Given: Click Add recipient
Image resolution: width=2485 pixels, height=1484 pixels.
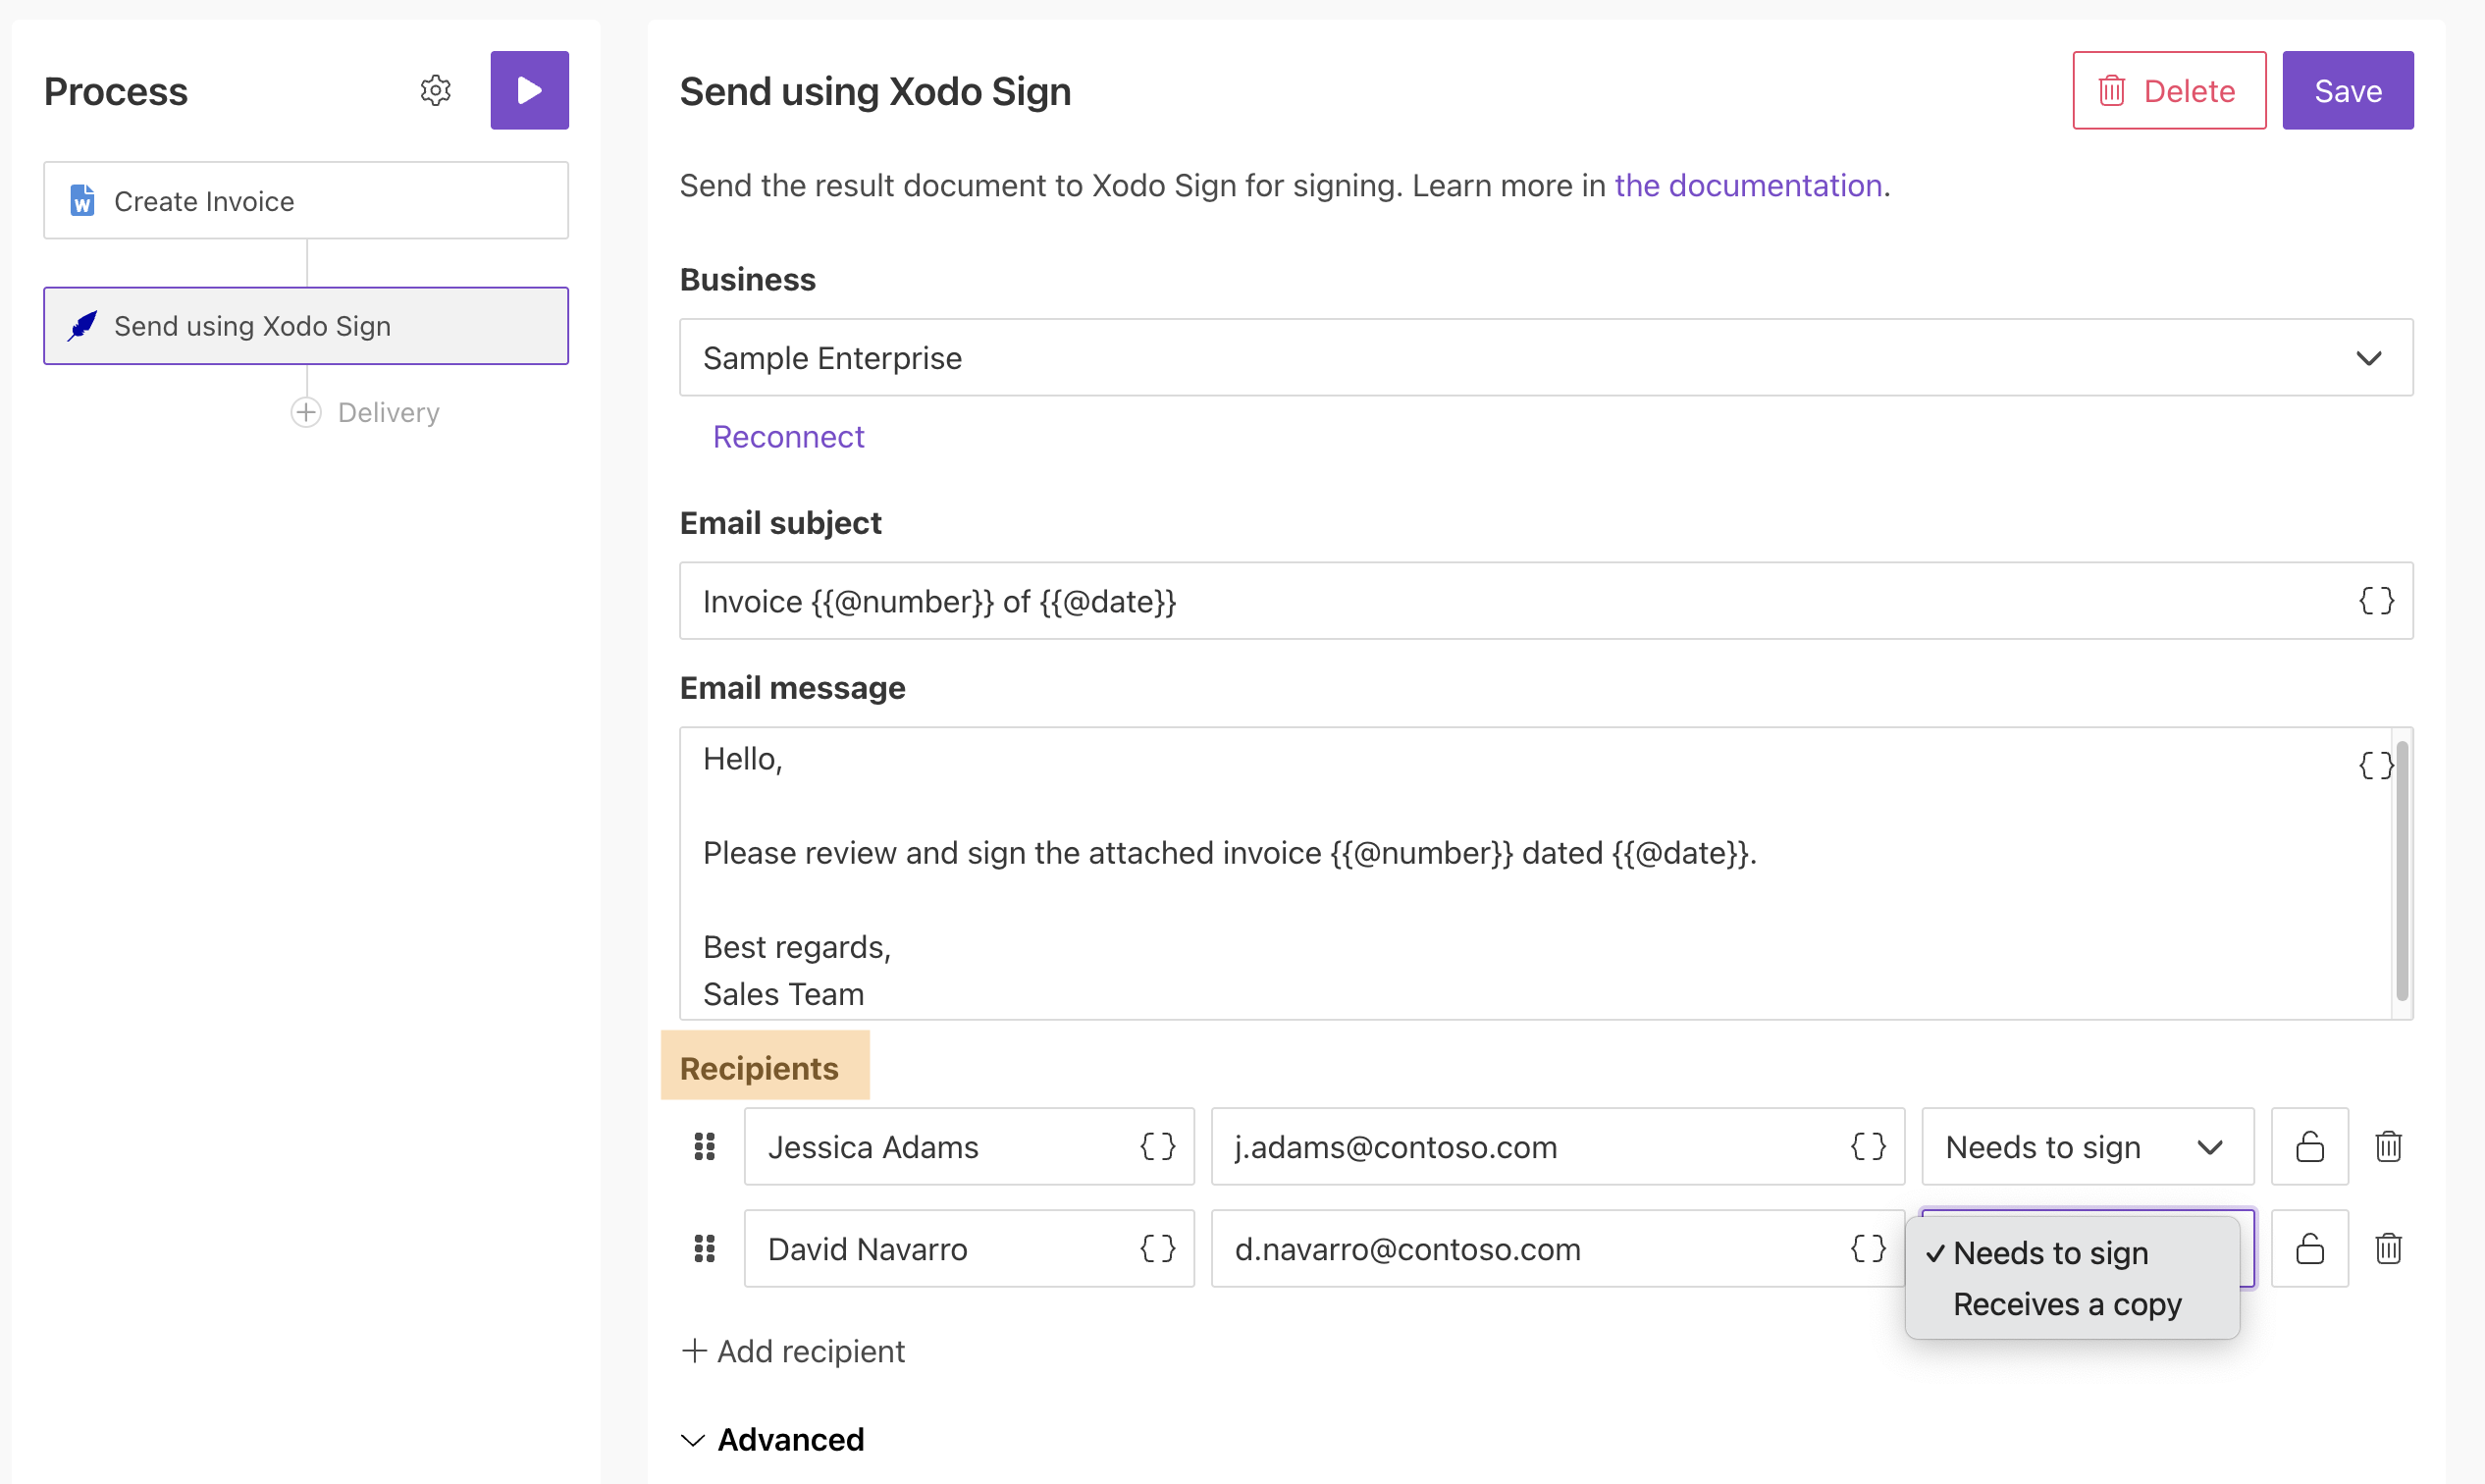Looking at the screenshot, I should 793,1352.
